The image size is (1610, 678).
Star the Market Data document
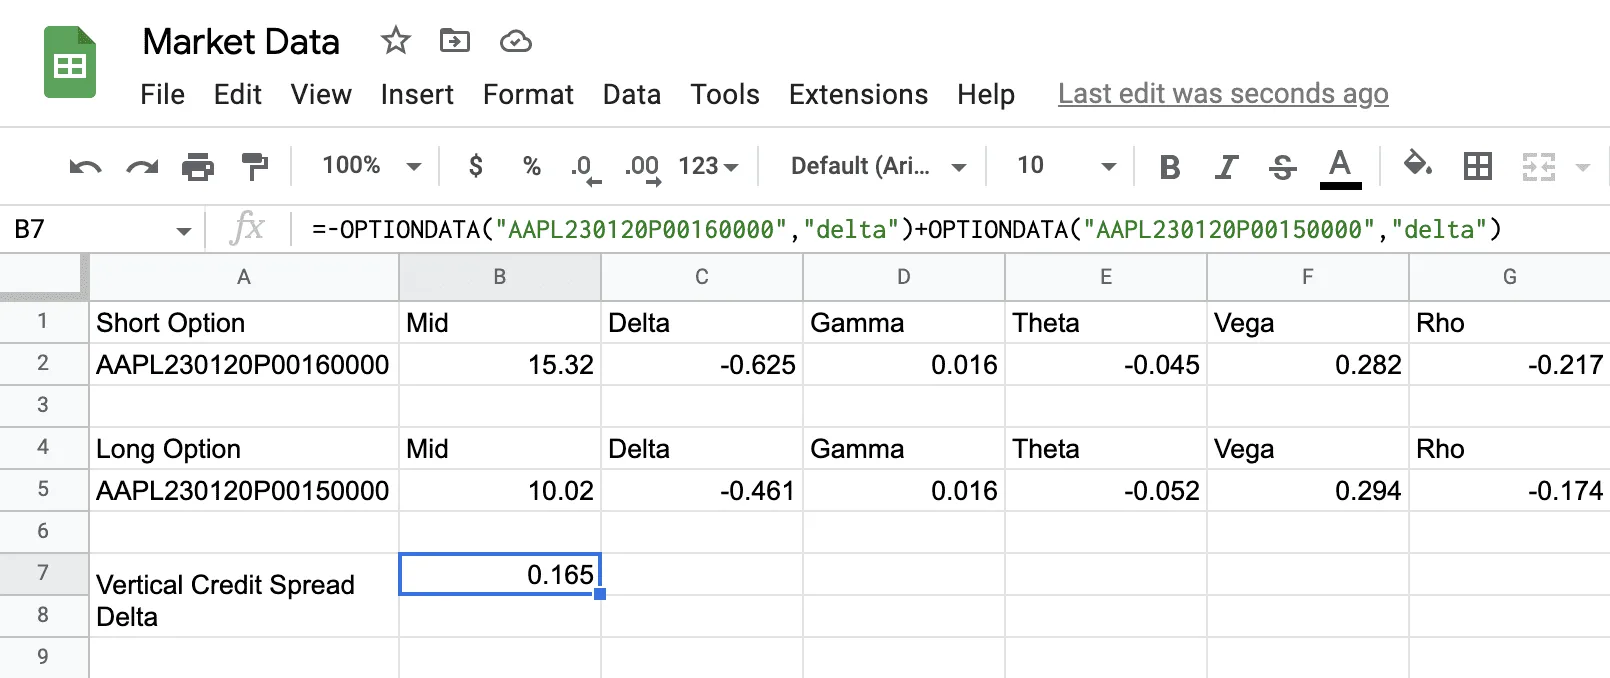[x=396, y=41]
